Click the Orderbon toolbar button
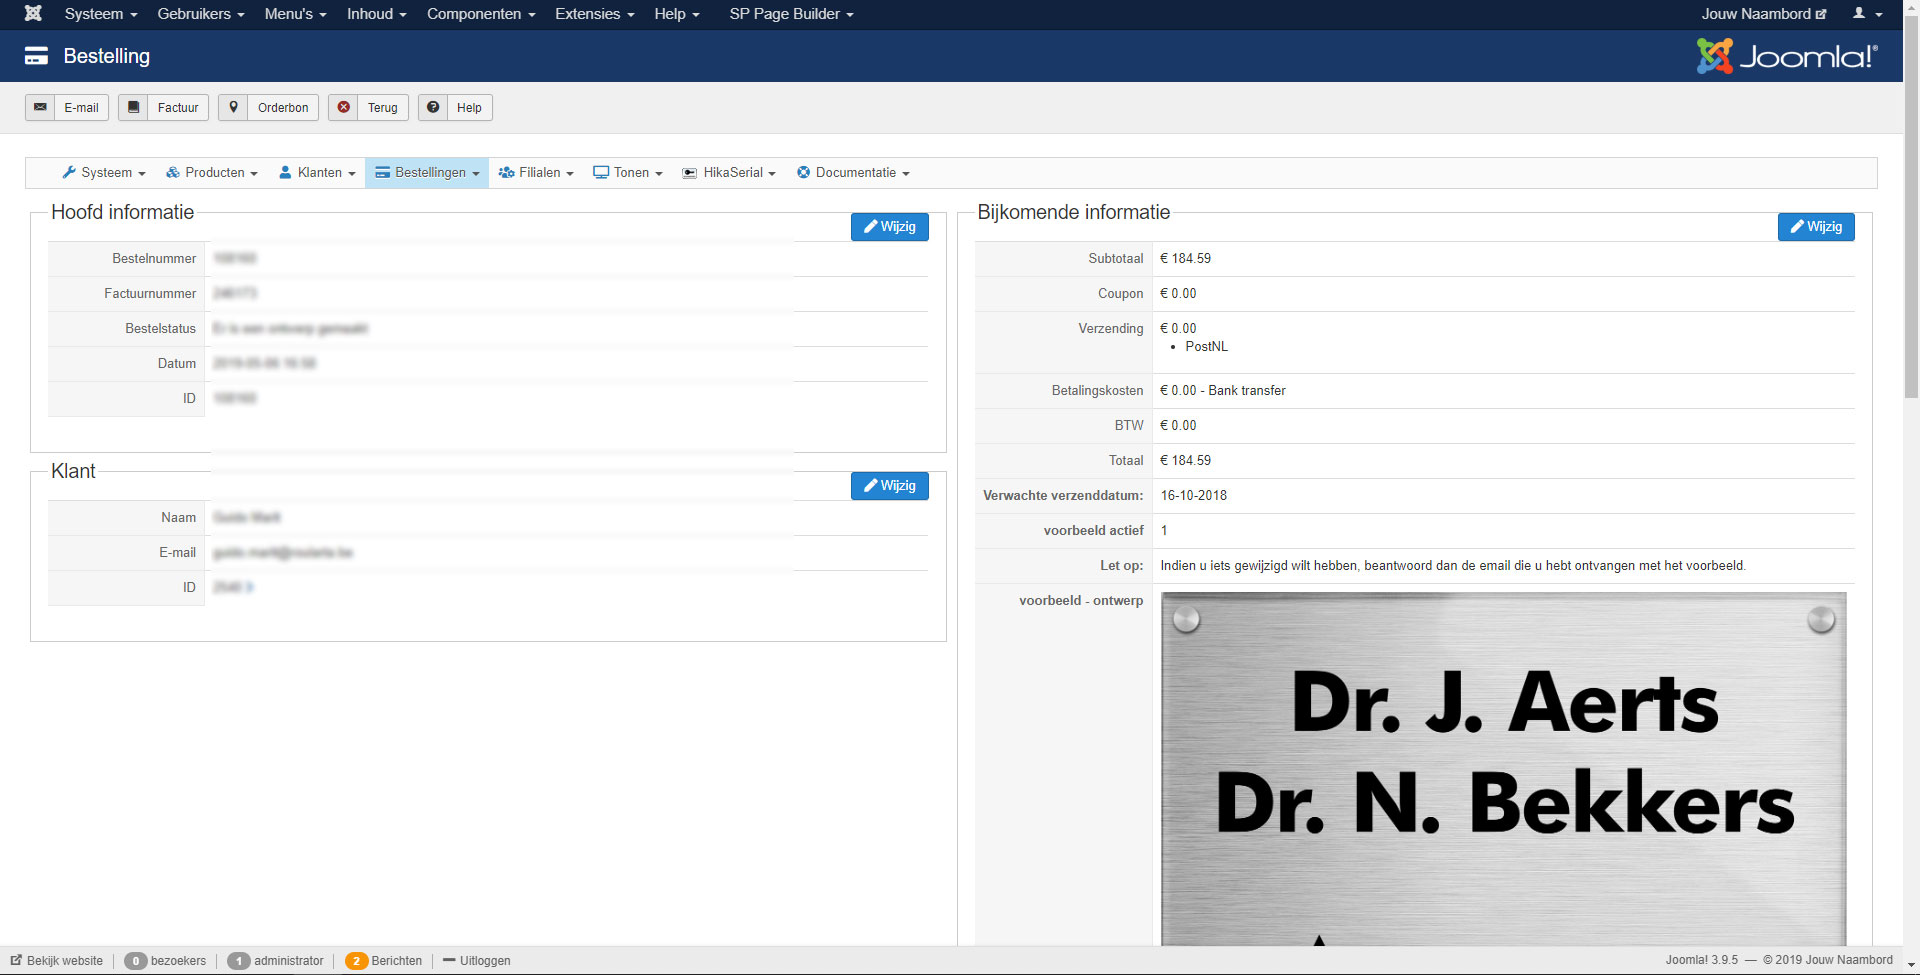 (x=268, y=107)
